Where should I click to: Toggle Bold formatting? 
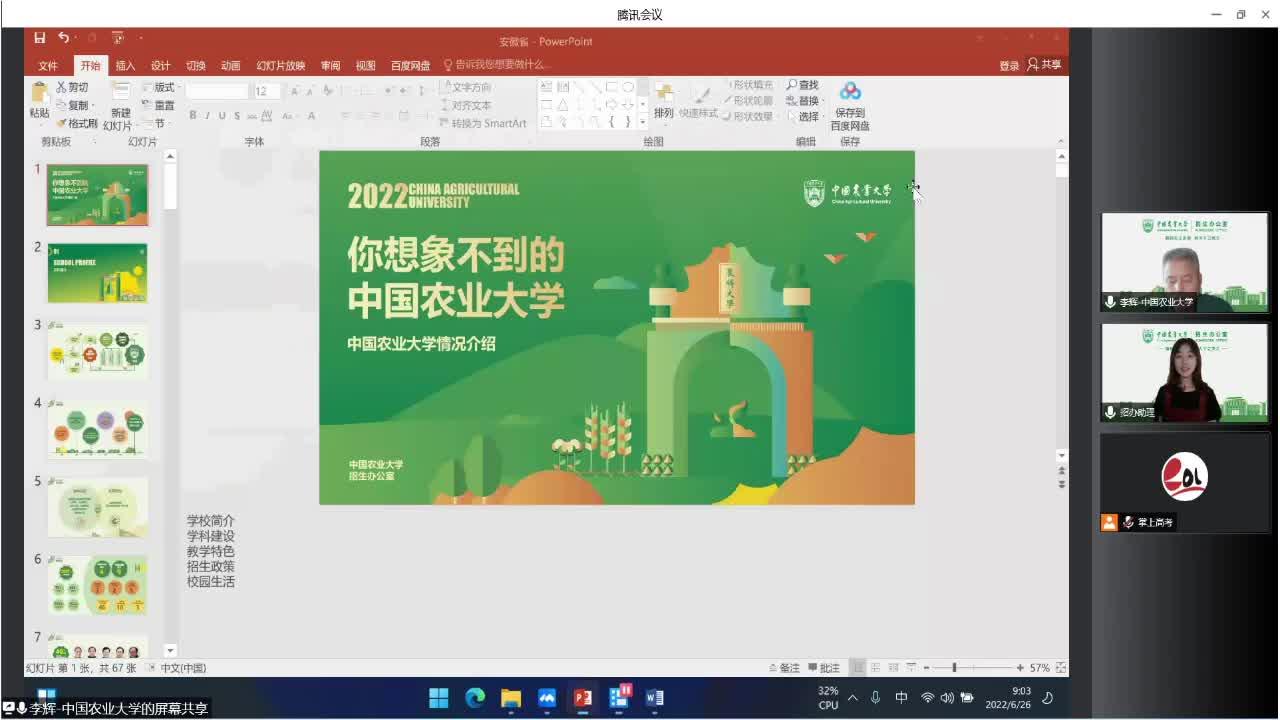[x=193, y=116]
